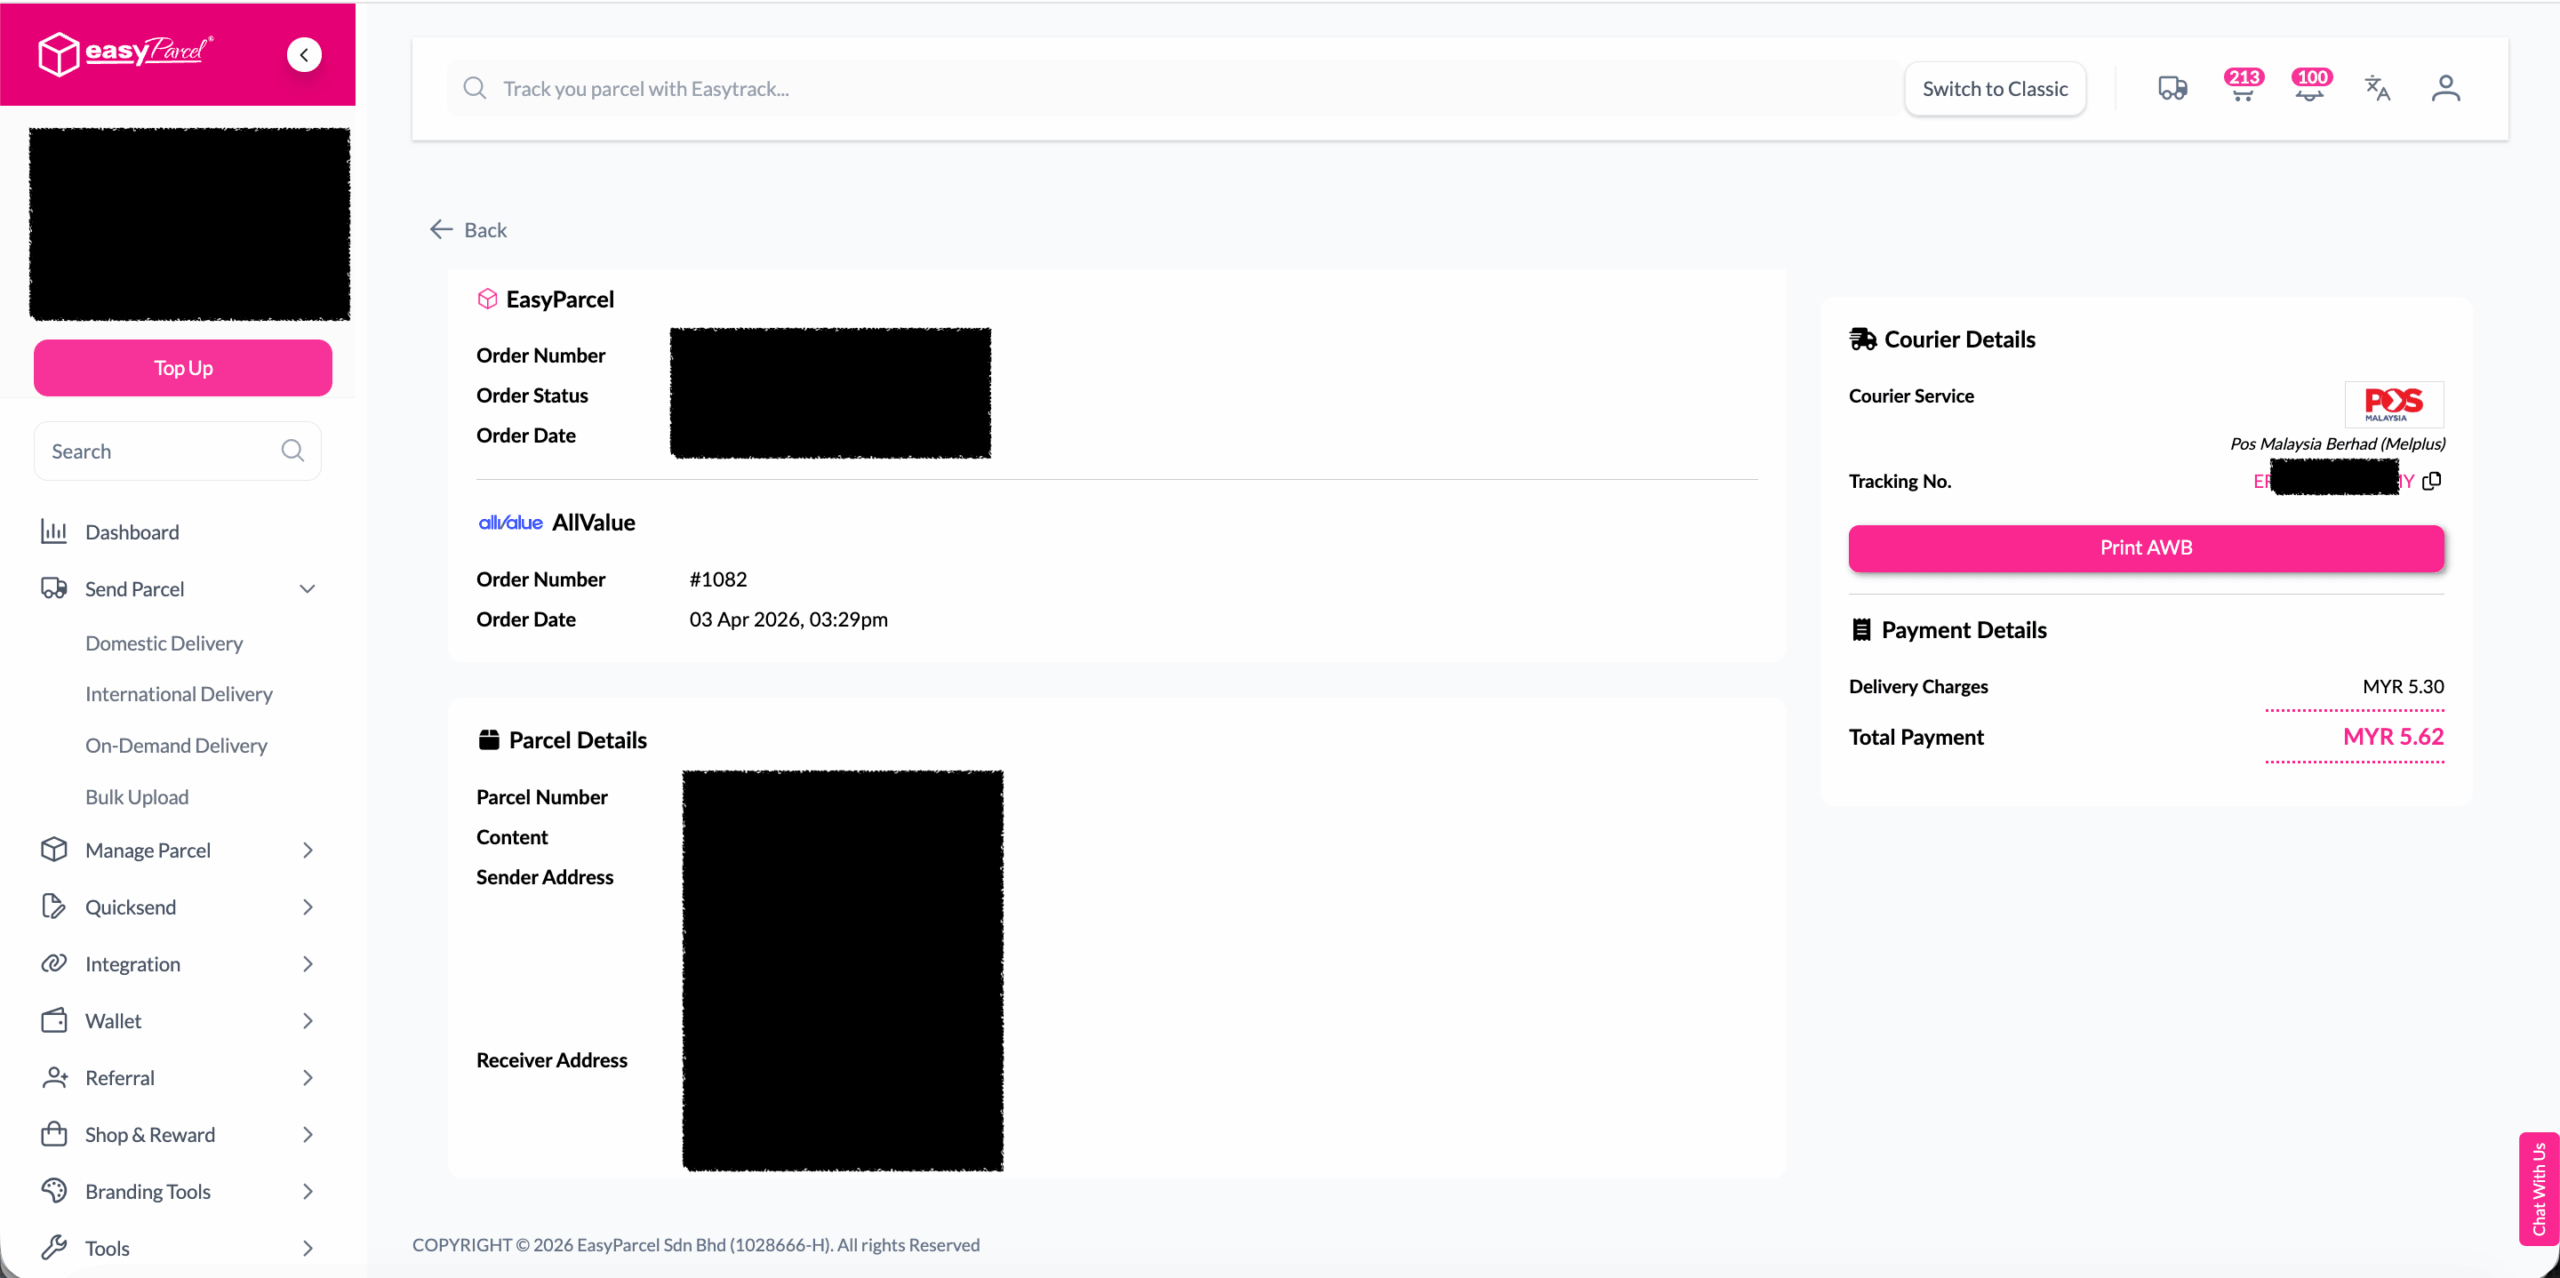This screenshot has height=1278, width=2560.
Task: Click the language translate icon
Action: point(2377,88)
